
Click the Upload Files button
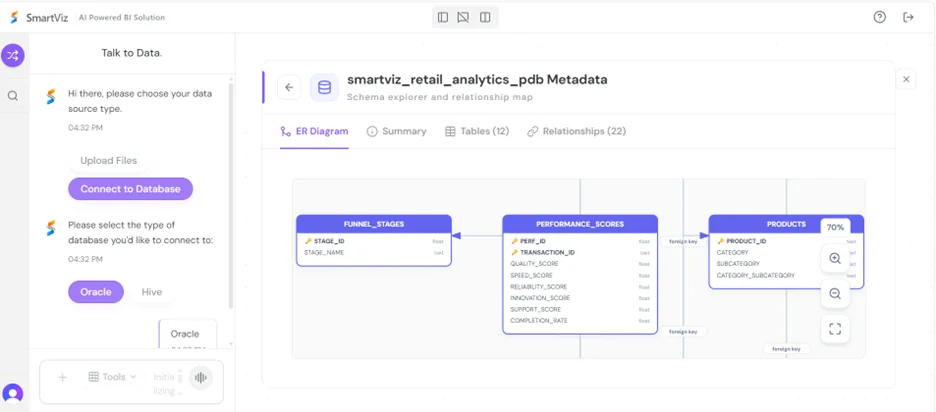(x=108, y=161)
